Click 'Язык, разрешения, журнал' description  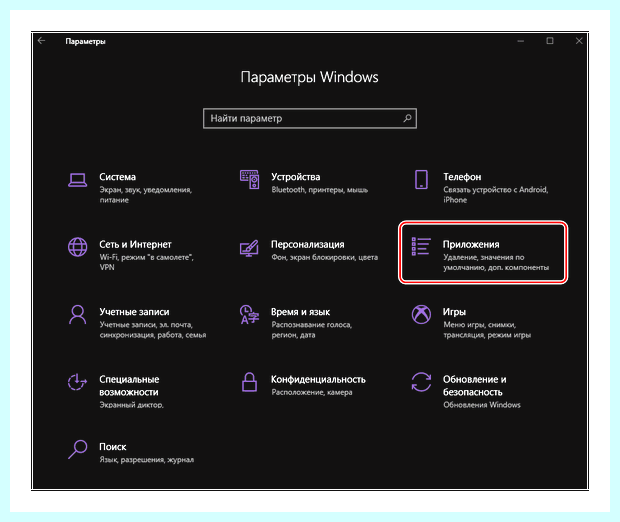(146, 460)
